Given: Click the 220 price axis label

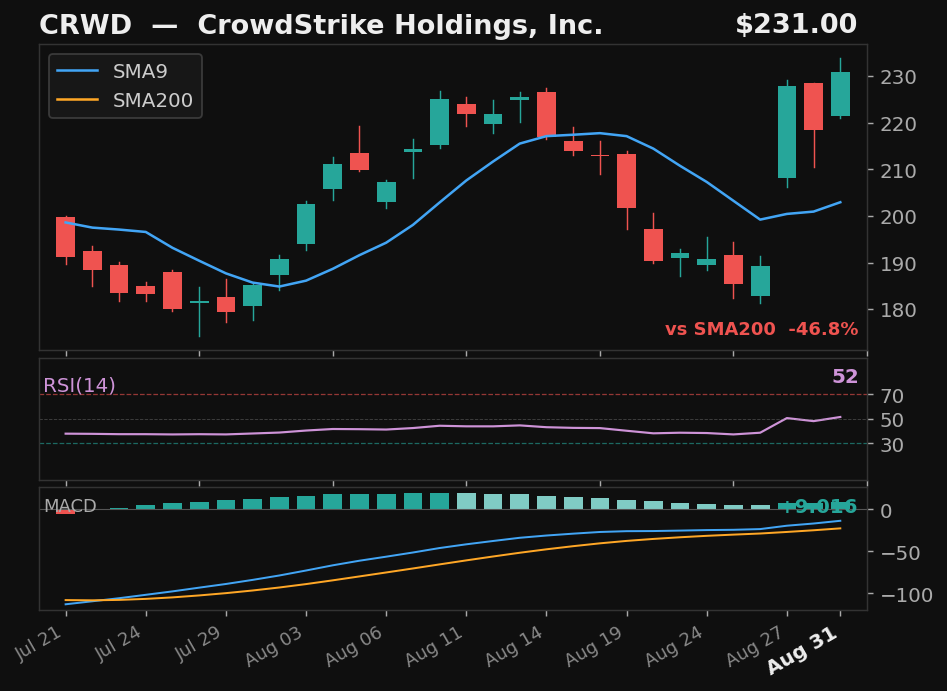Looking at the screenshot, I should (899, 124).
